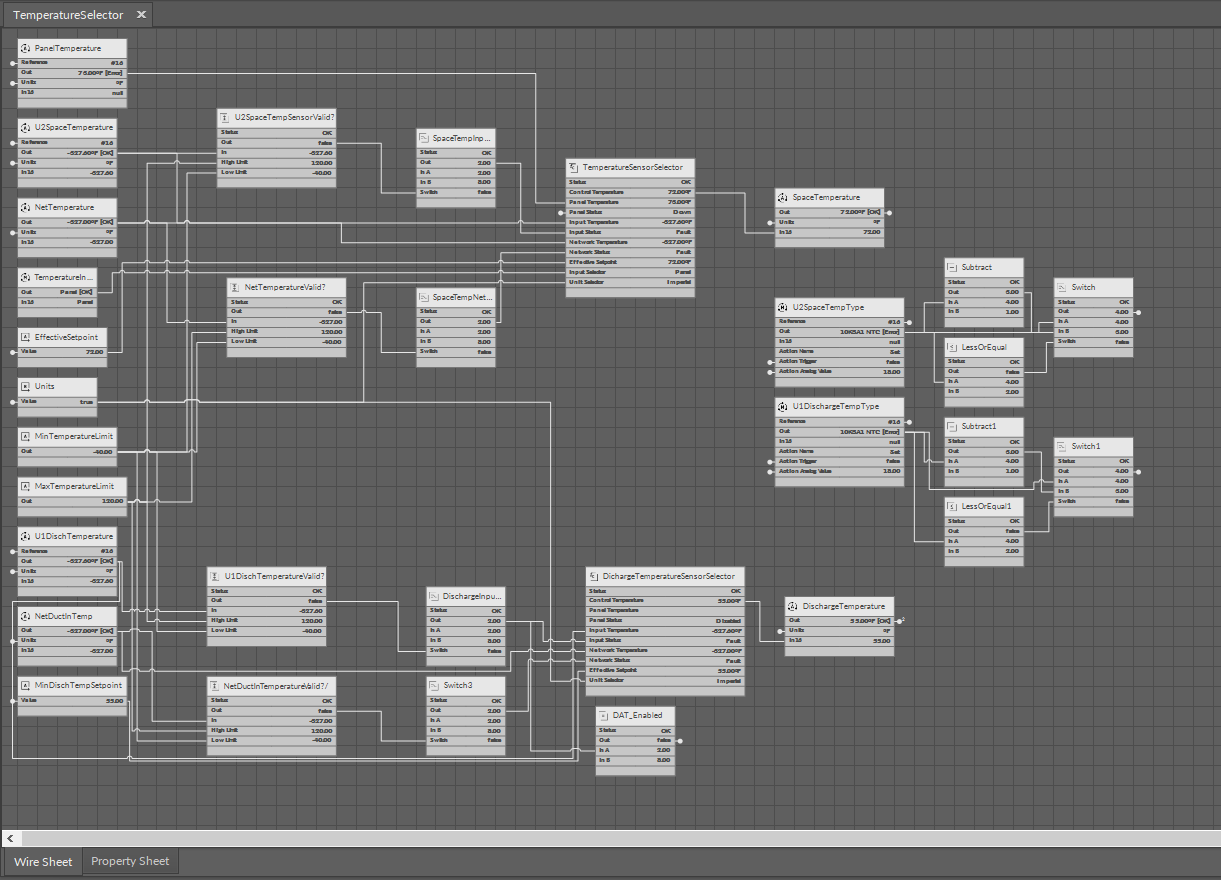
Task: Click the left horizontal scroll arrow
Action: (8, 840)
